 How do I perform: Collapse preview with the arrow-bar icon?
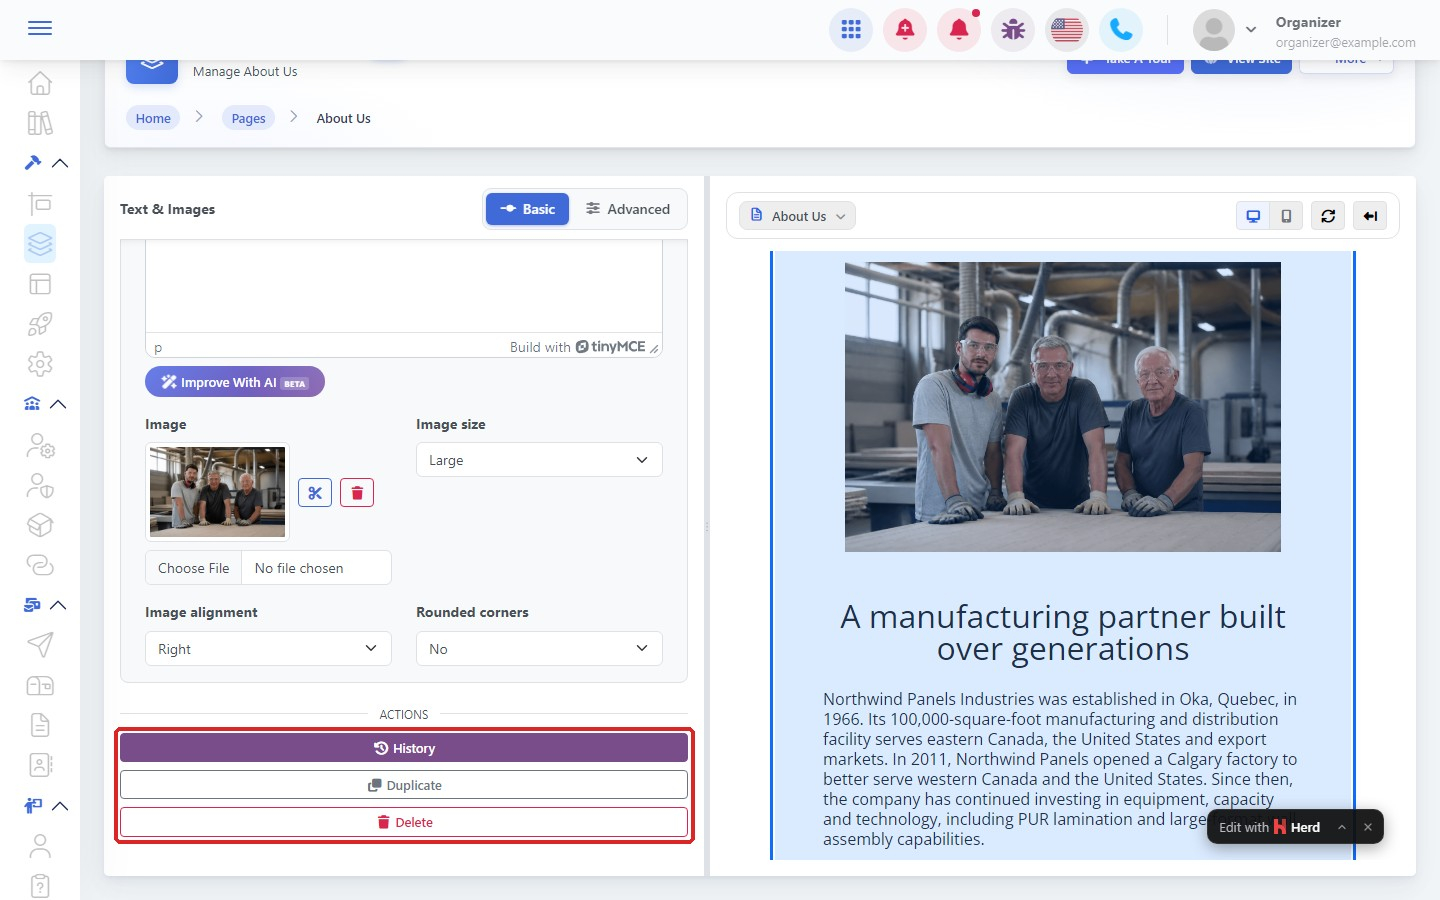pos(1370,216)
